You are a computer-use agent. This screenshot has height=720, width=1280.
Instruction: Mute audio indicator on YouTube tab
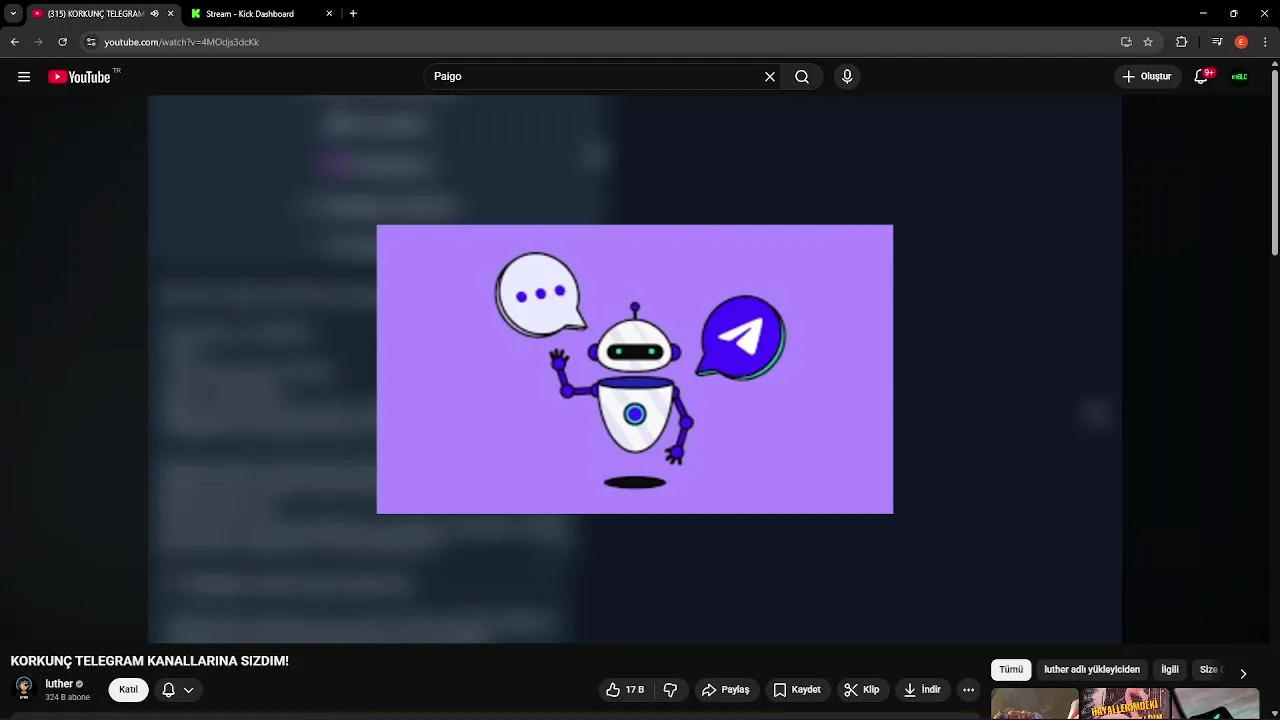pos(154,14)
